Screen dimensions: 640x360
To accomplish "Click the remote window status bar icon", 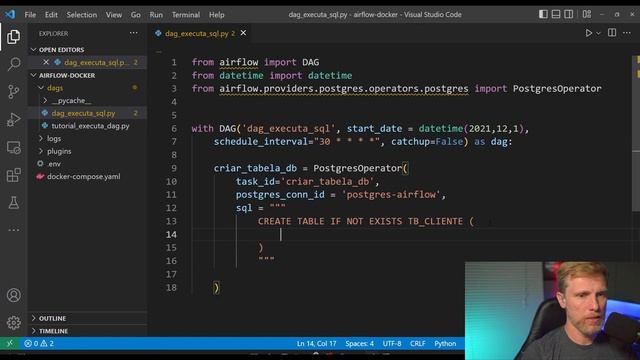I will pyautogui.click(x=10, y=344).
